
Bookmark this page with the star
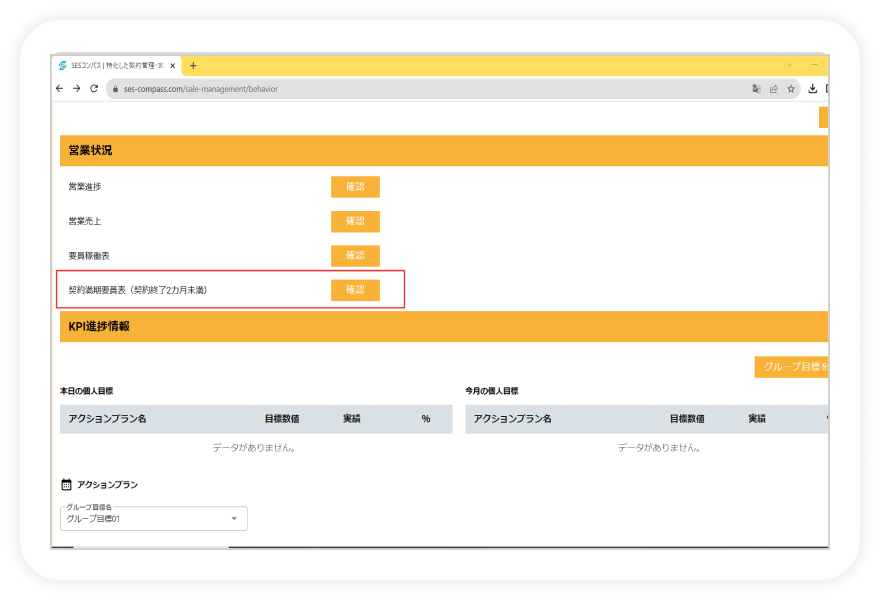(791, 89)
